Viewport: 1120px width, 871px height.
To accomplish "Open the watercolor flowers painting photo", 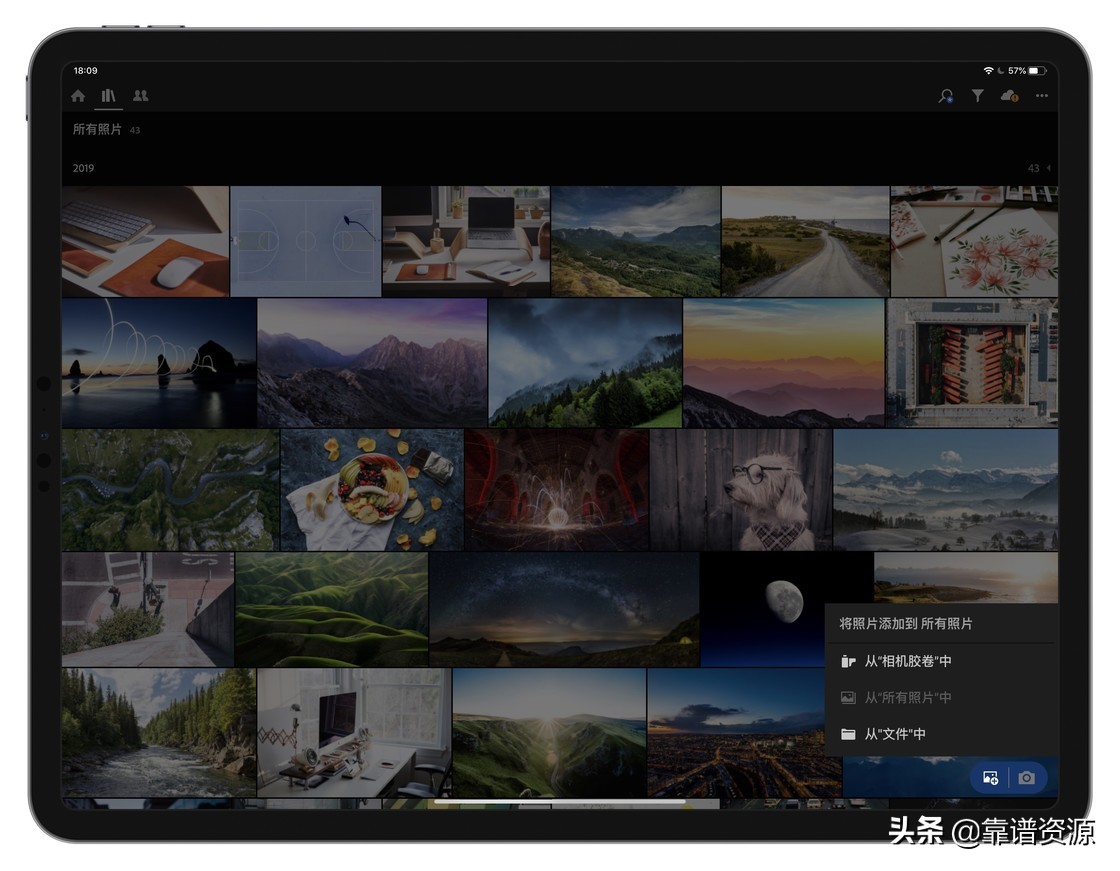I will pos(974,242).
